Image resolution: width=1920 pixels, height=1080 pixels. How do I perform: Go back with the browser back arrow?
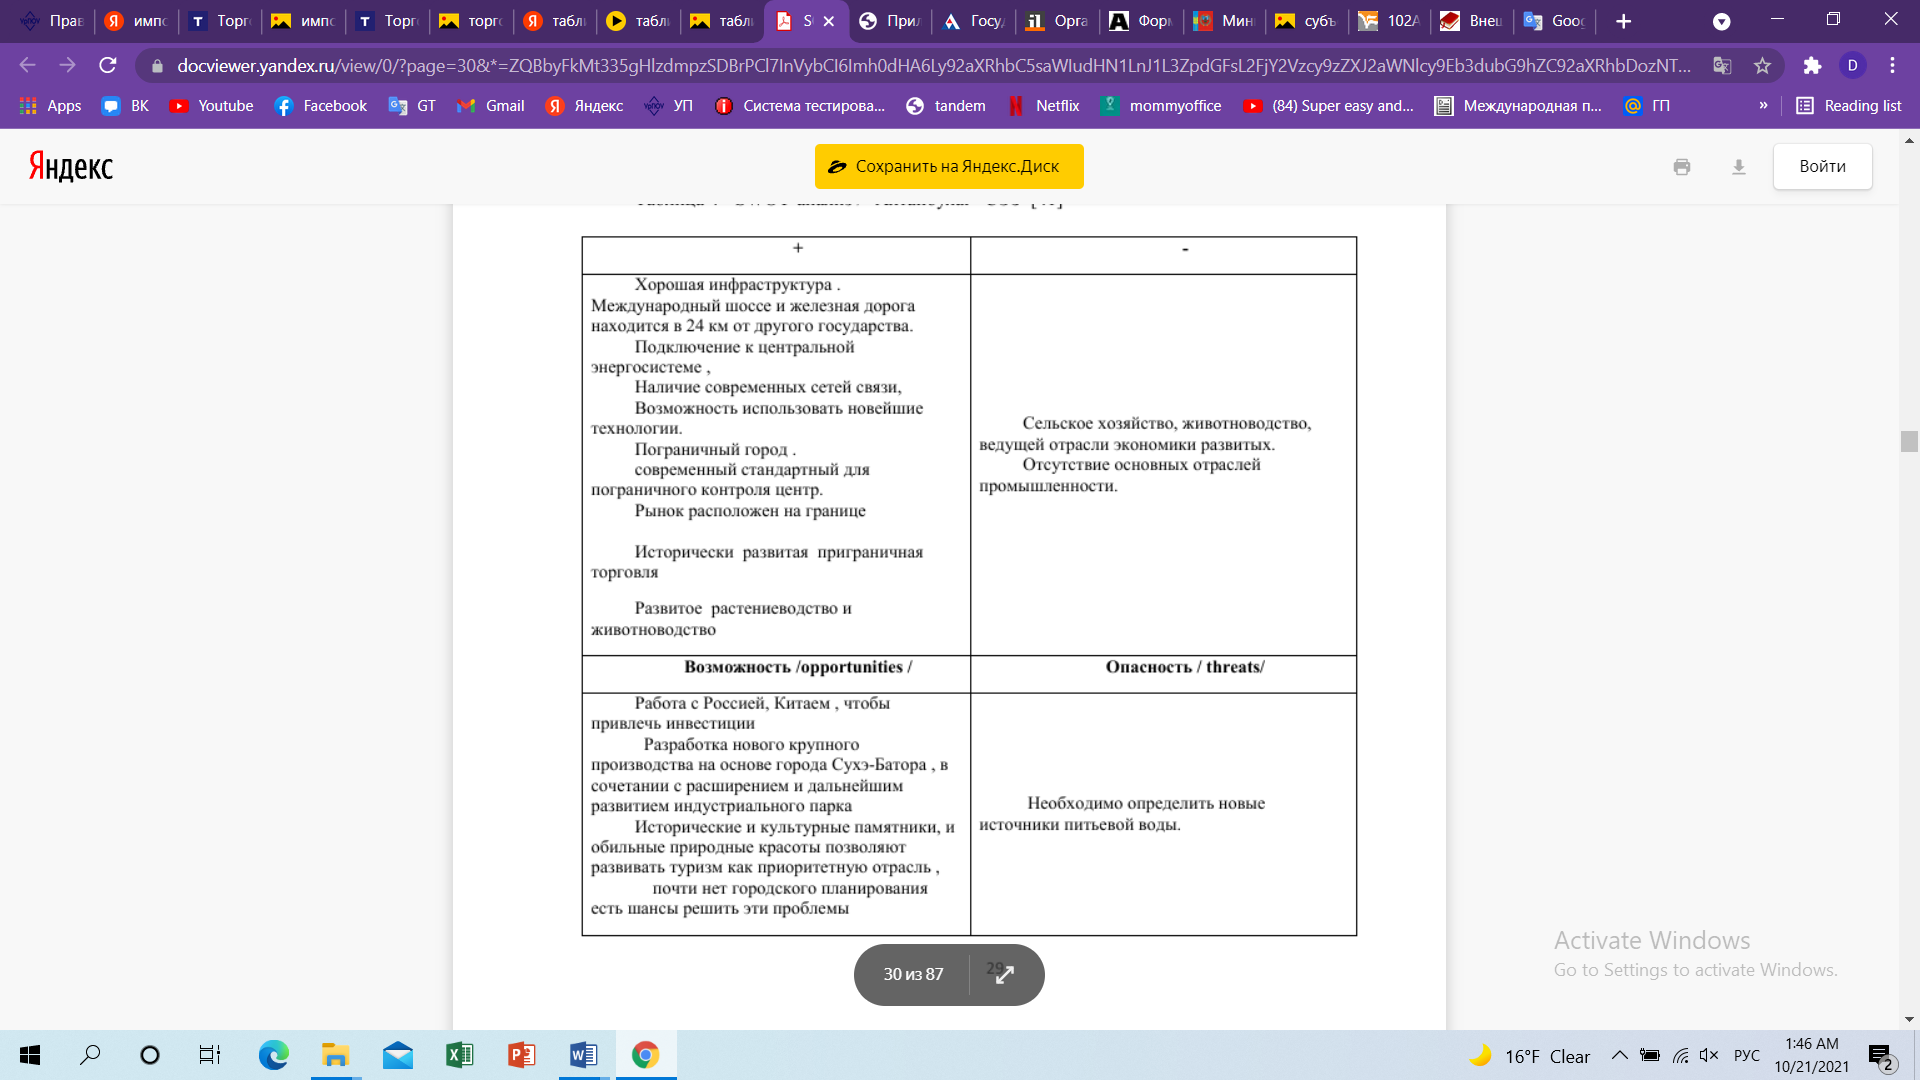coord(28,65)
